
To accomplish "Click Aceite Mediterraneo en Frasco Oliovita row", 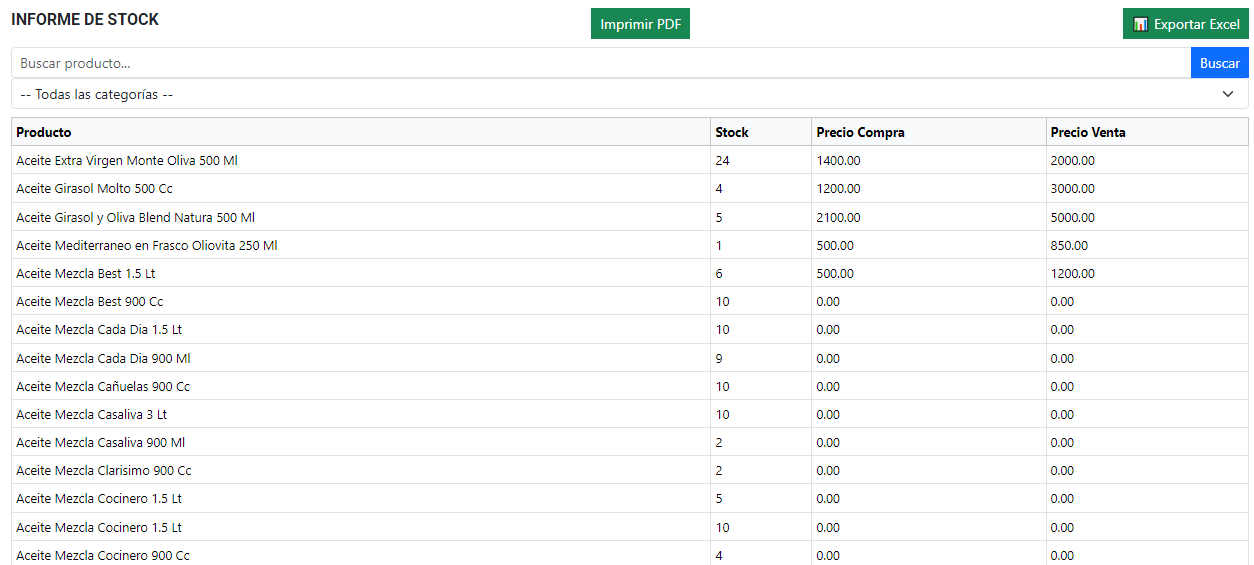I will pyautogui.click(x=146, y=245).
